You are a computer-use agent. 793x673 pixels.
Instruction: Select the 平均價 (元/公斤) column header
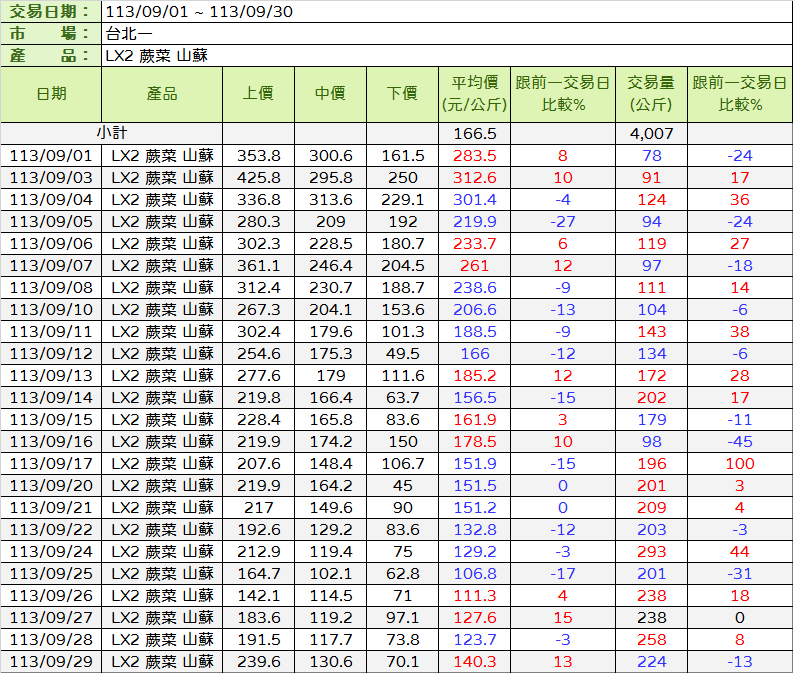(474, 94)
